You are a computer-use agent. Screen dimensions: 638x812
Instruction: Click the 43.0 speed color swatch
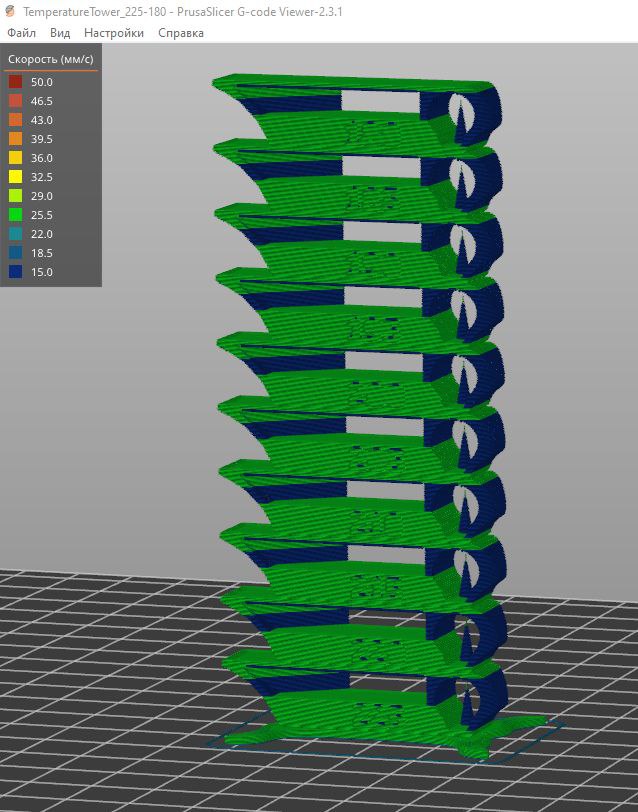click(16, 120)
